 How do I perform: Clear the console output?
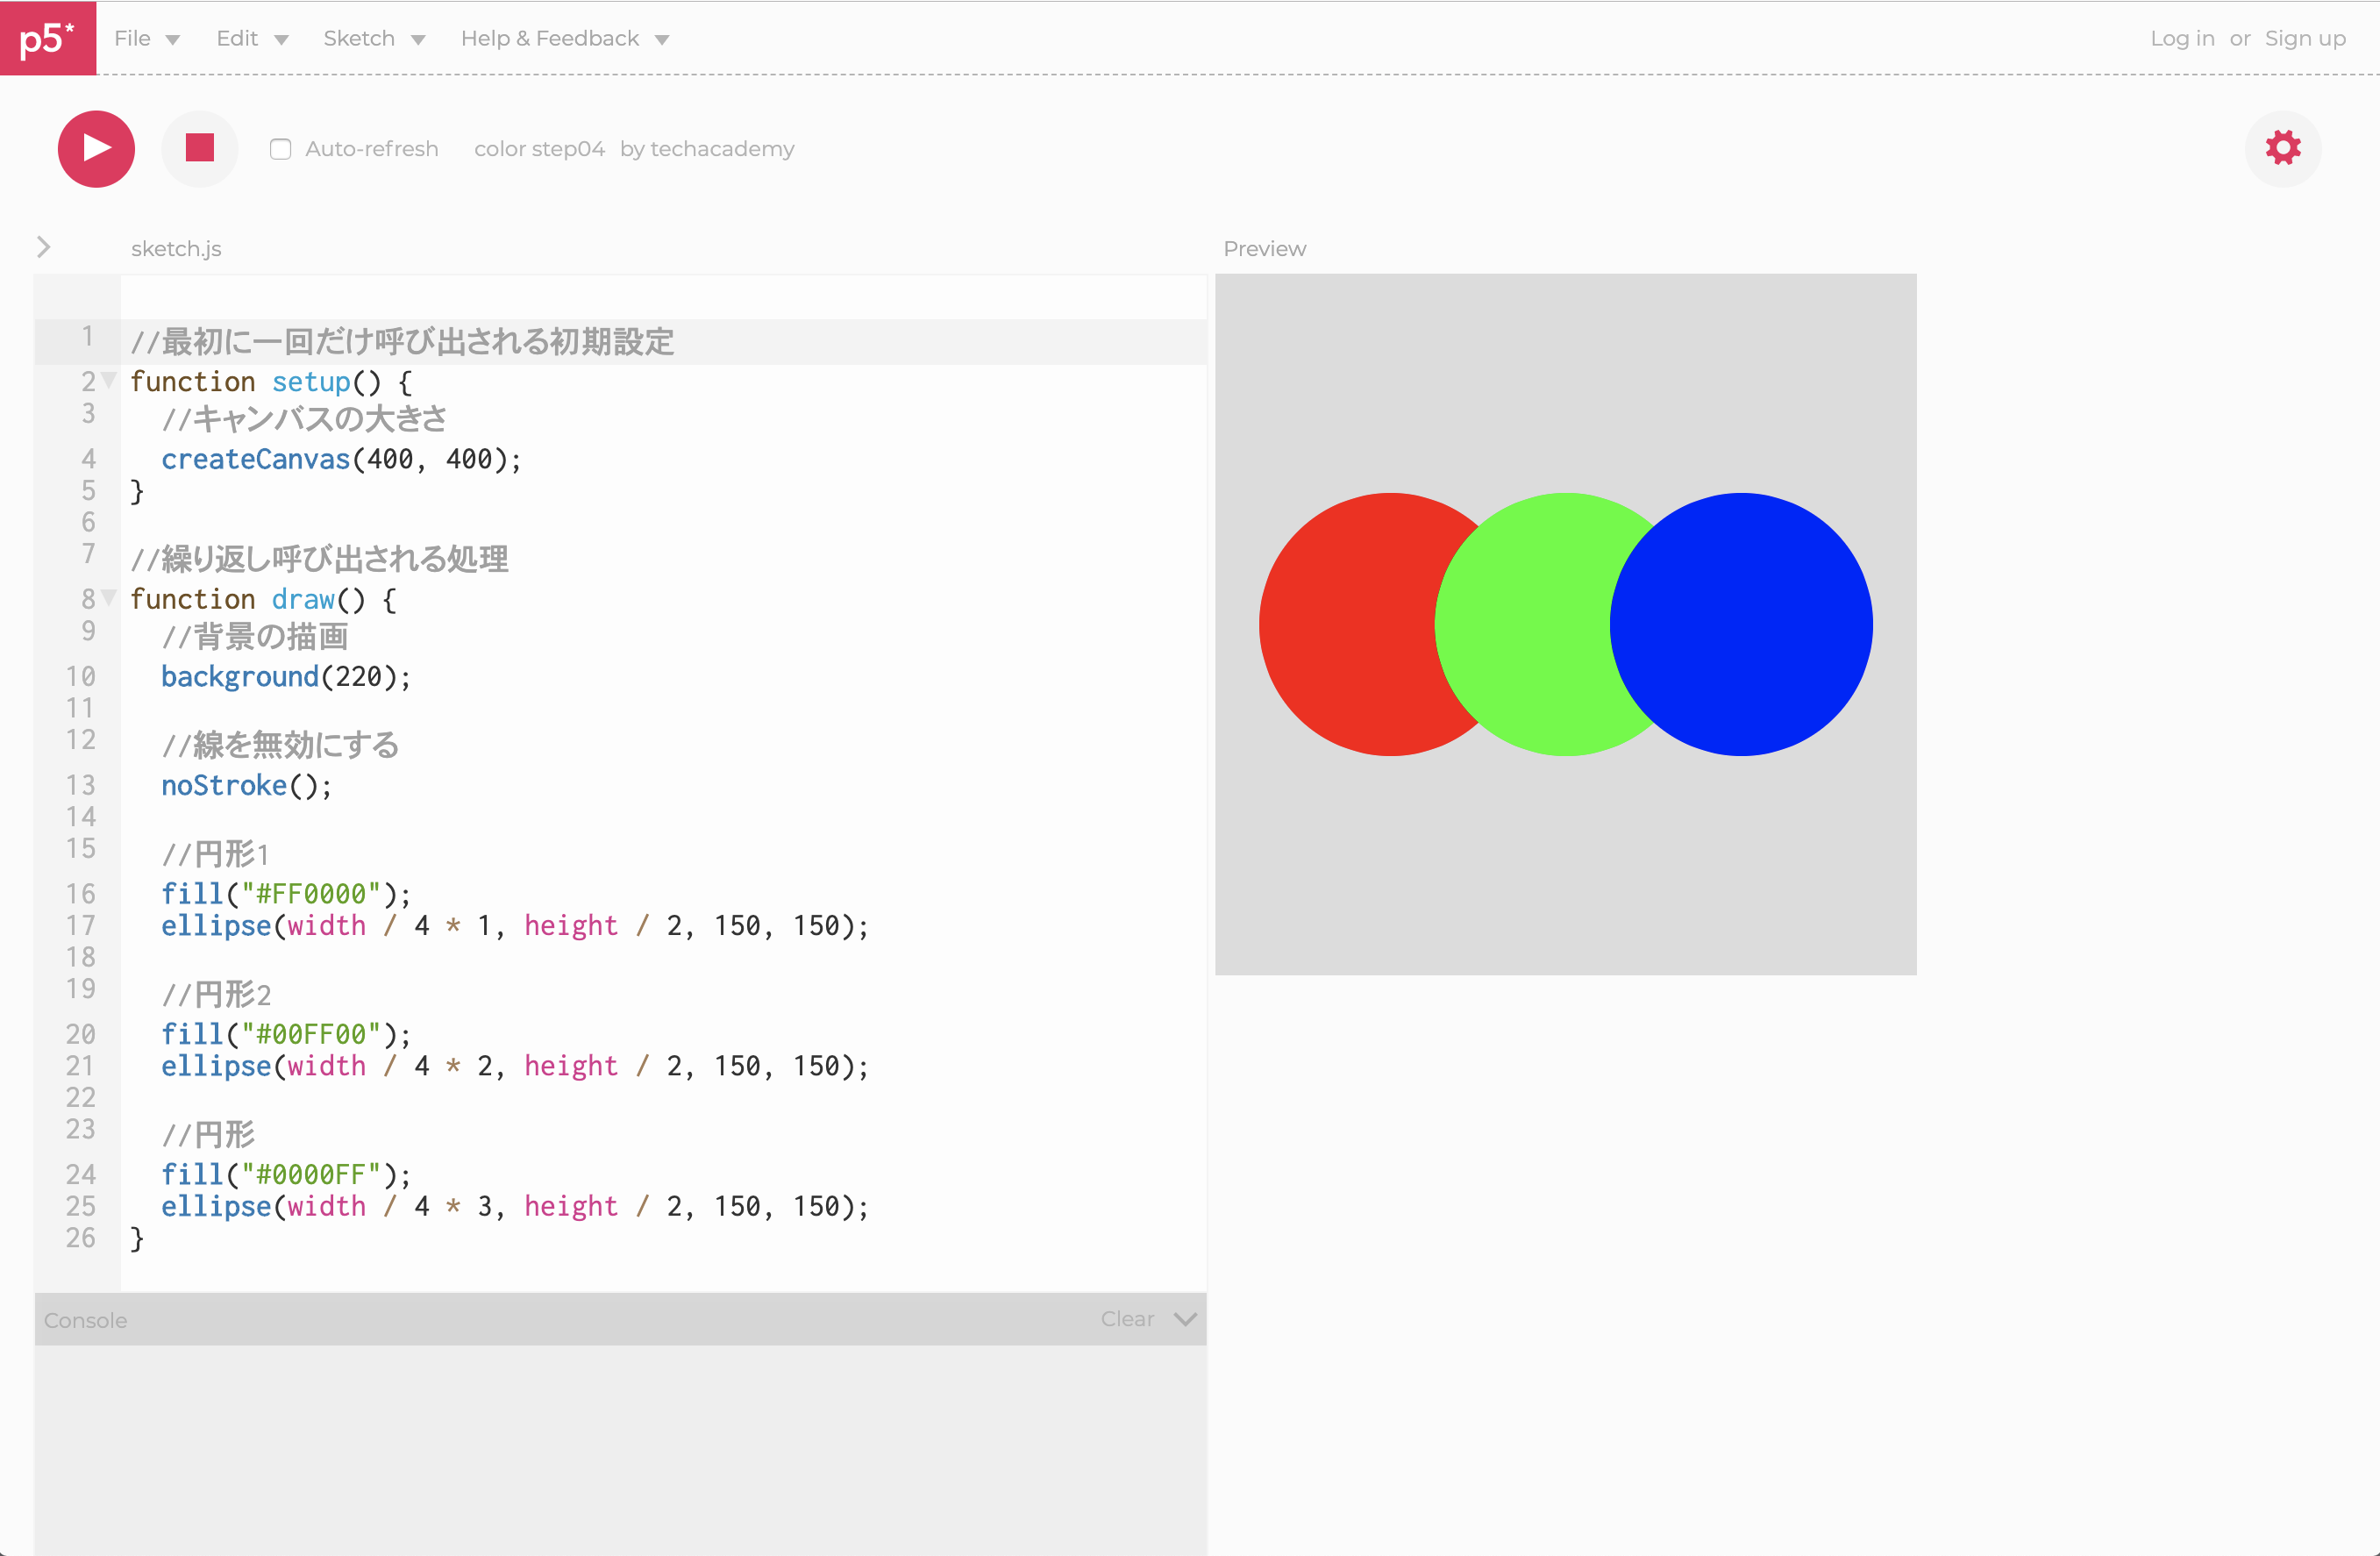point(1127,1319)
